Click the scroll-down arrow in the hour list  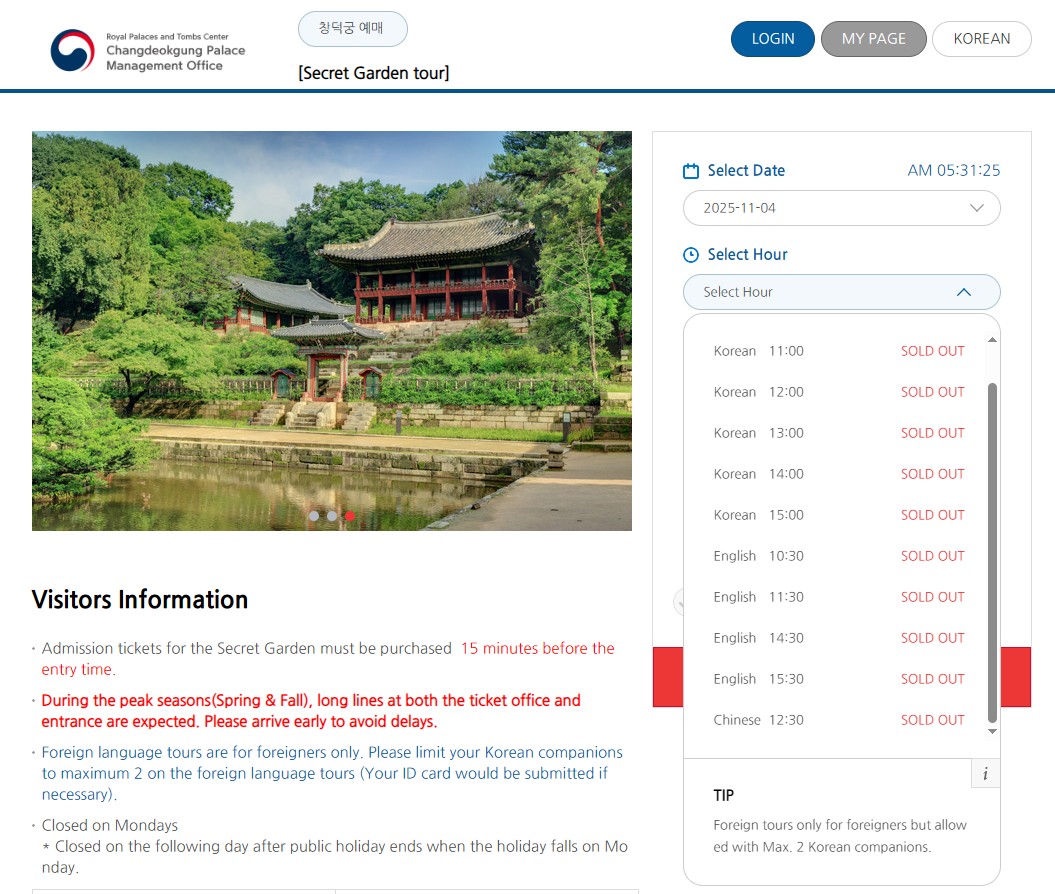click(x=992, y=732)
